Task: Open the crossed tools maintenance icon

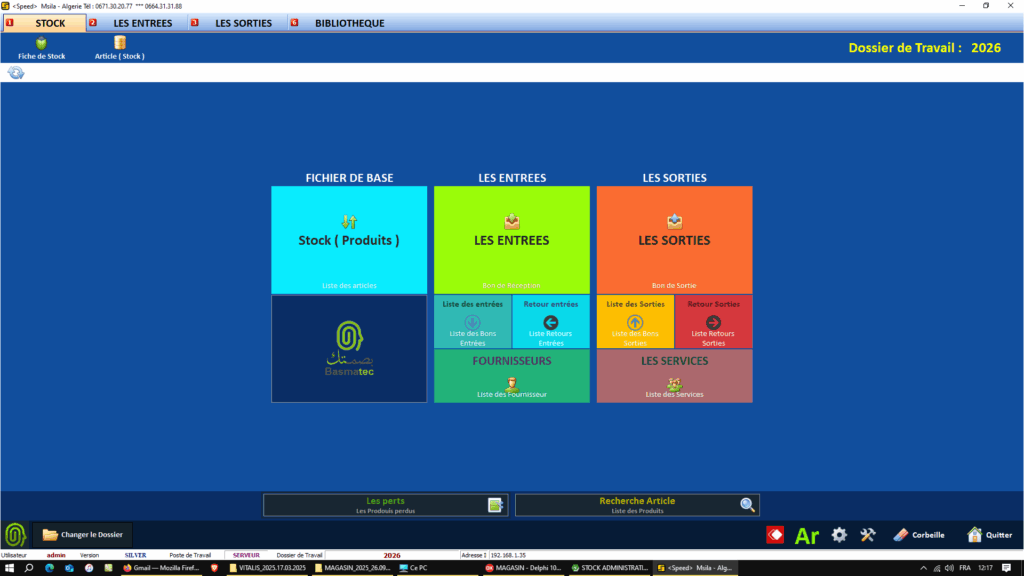Action: [x=868, y=535]
